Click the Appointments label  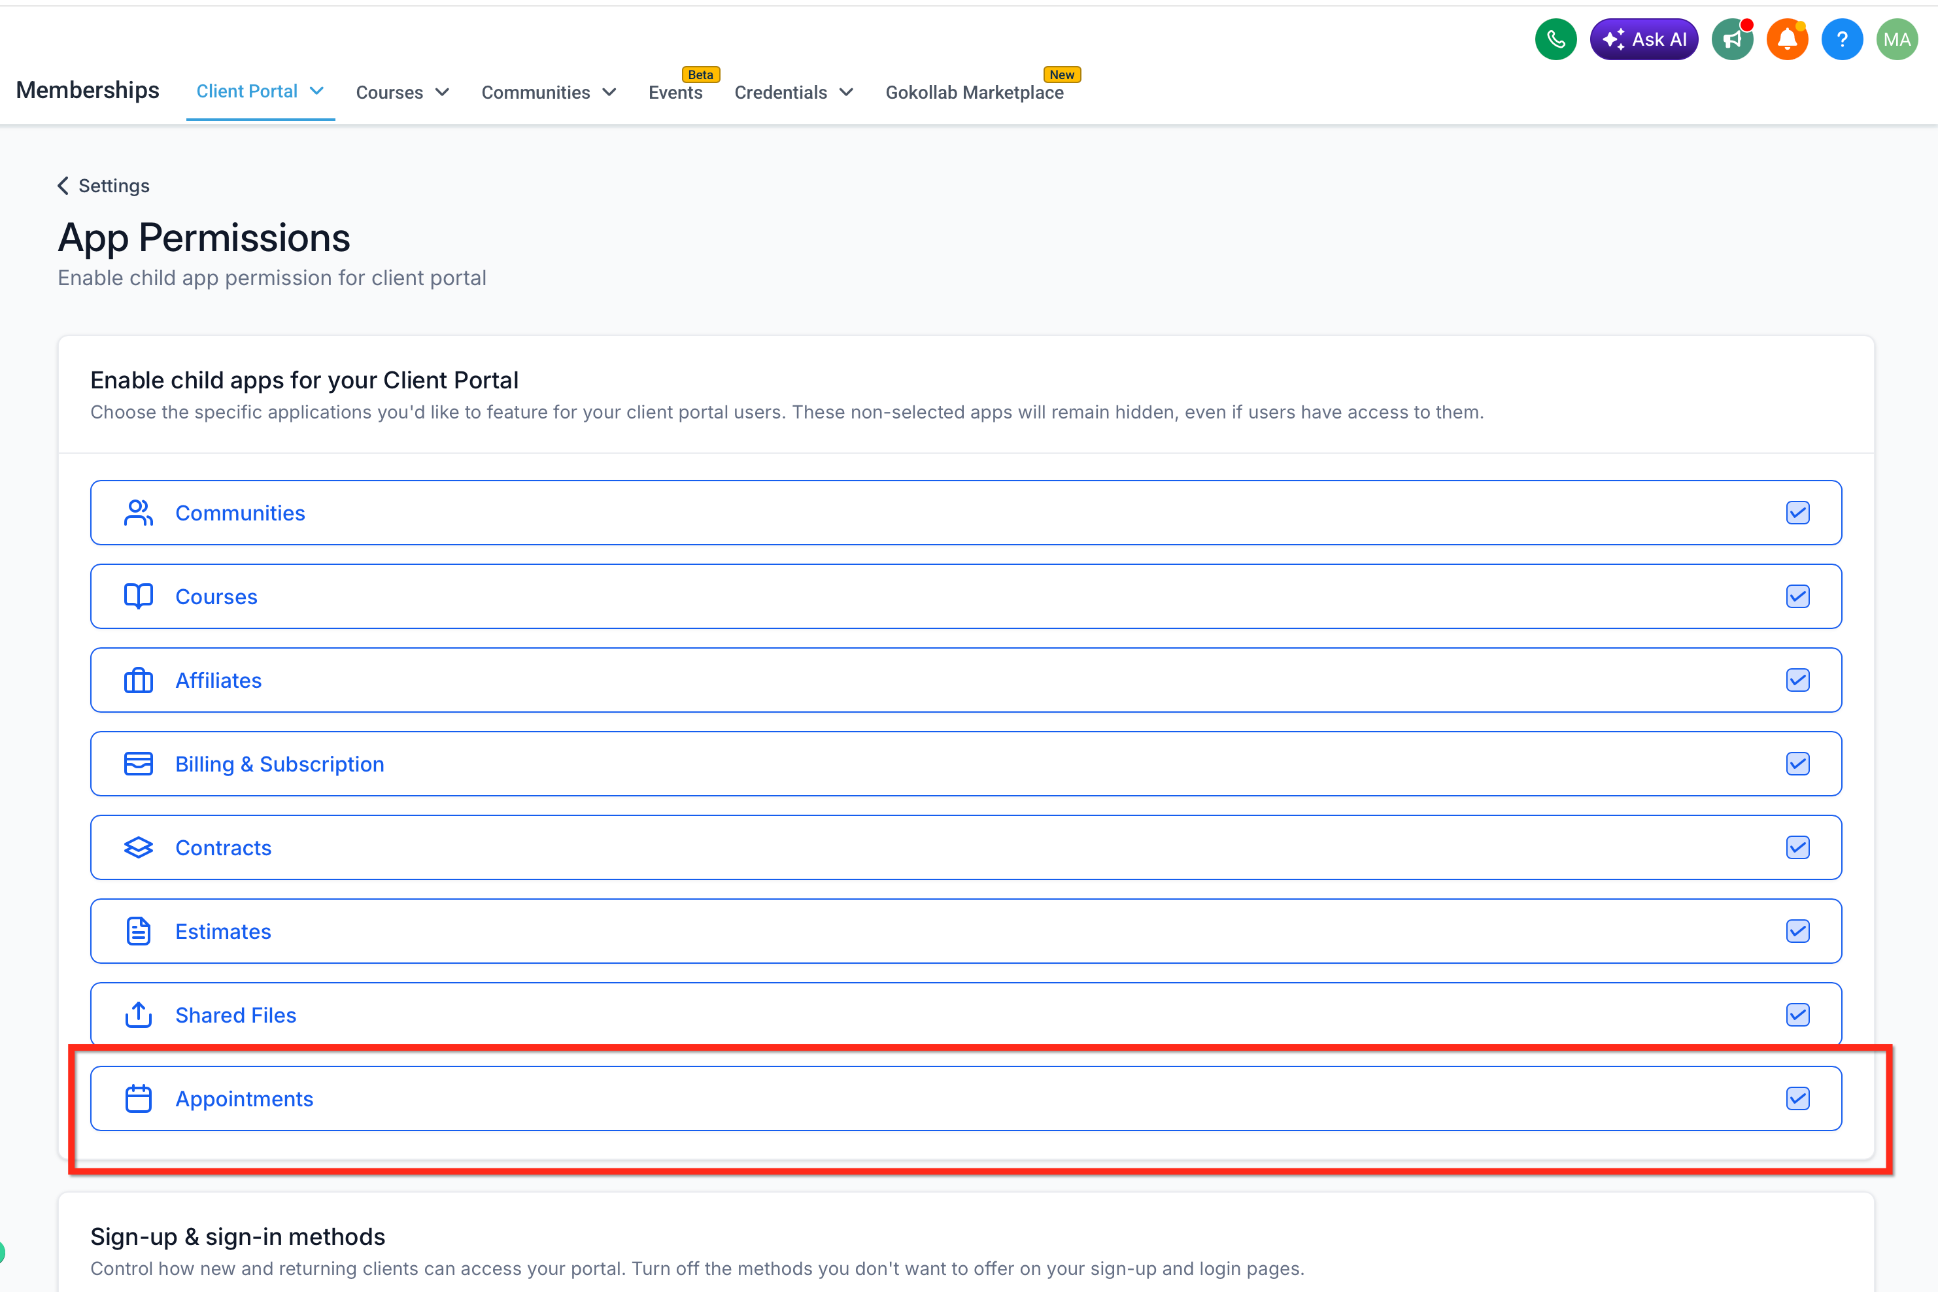(x=244, y=1099)
